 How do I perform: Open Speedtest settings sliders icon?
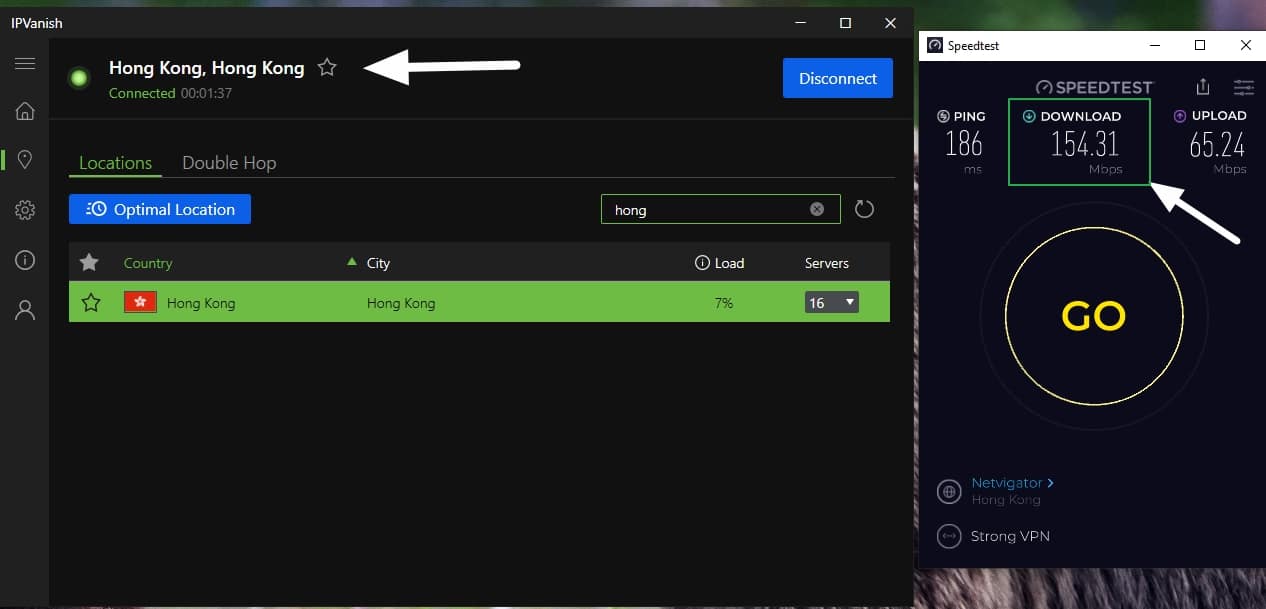(1243, 87)
